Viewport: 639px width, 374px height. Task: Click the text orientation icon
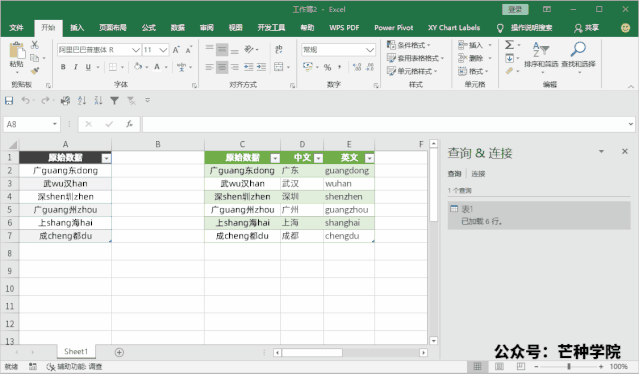point(249,50)
